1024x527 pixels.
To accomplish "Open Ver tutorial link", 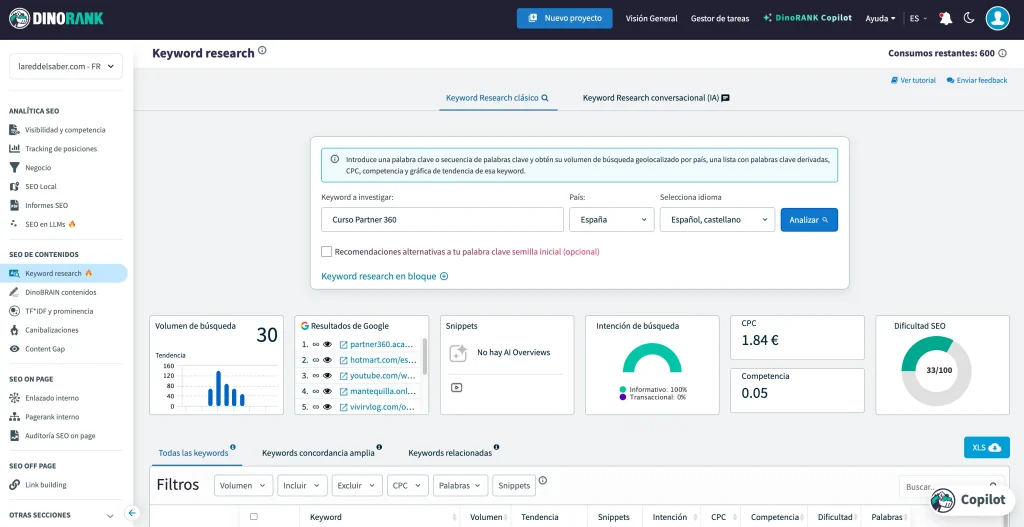I will pos(913,80).
